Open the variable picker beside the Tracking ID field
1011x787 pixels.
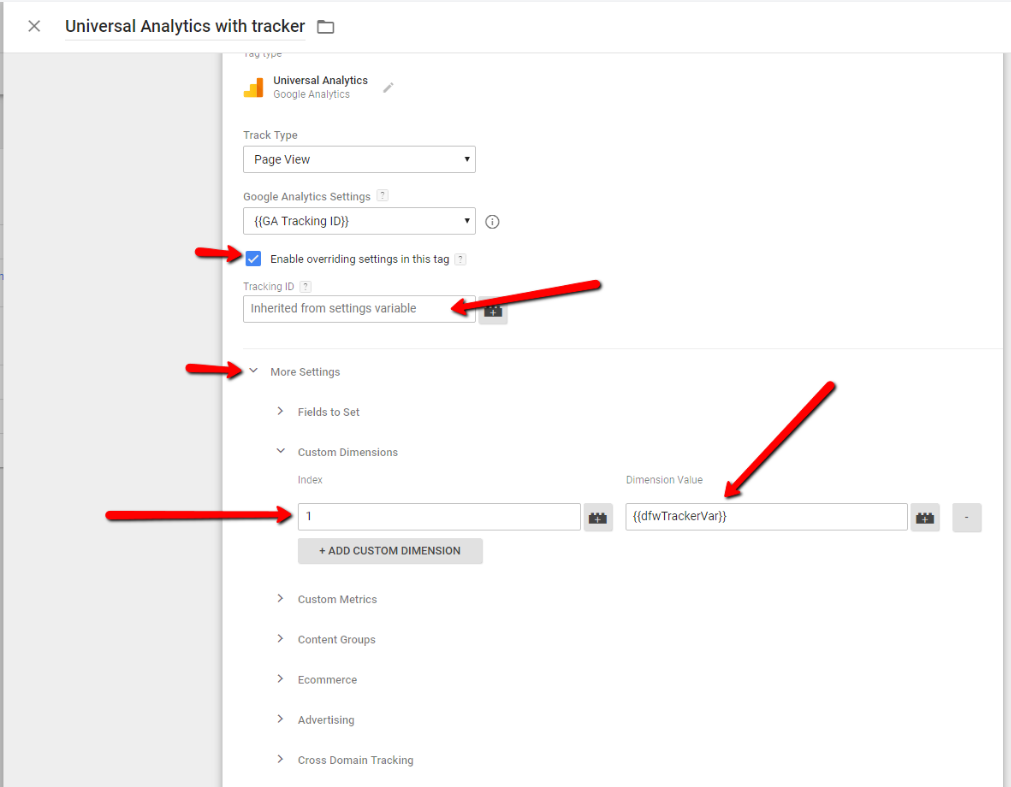(x=493, y=311)
